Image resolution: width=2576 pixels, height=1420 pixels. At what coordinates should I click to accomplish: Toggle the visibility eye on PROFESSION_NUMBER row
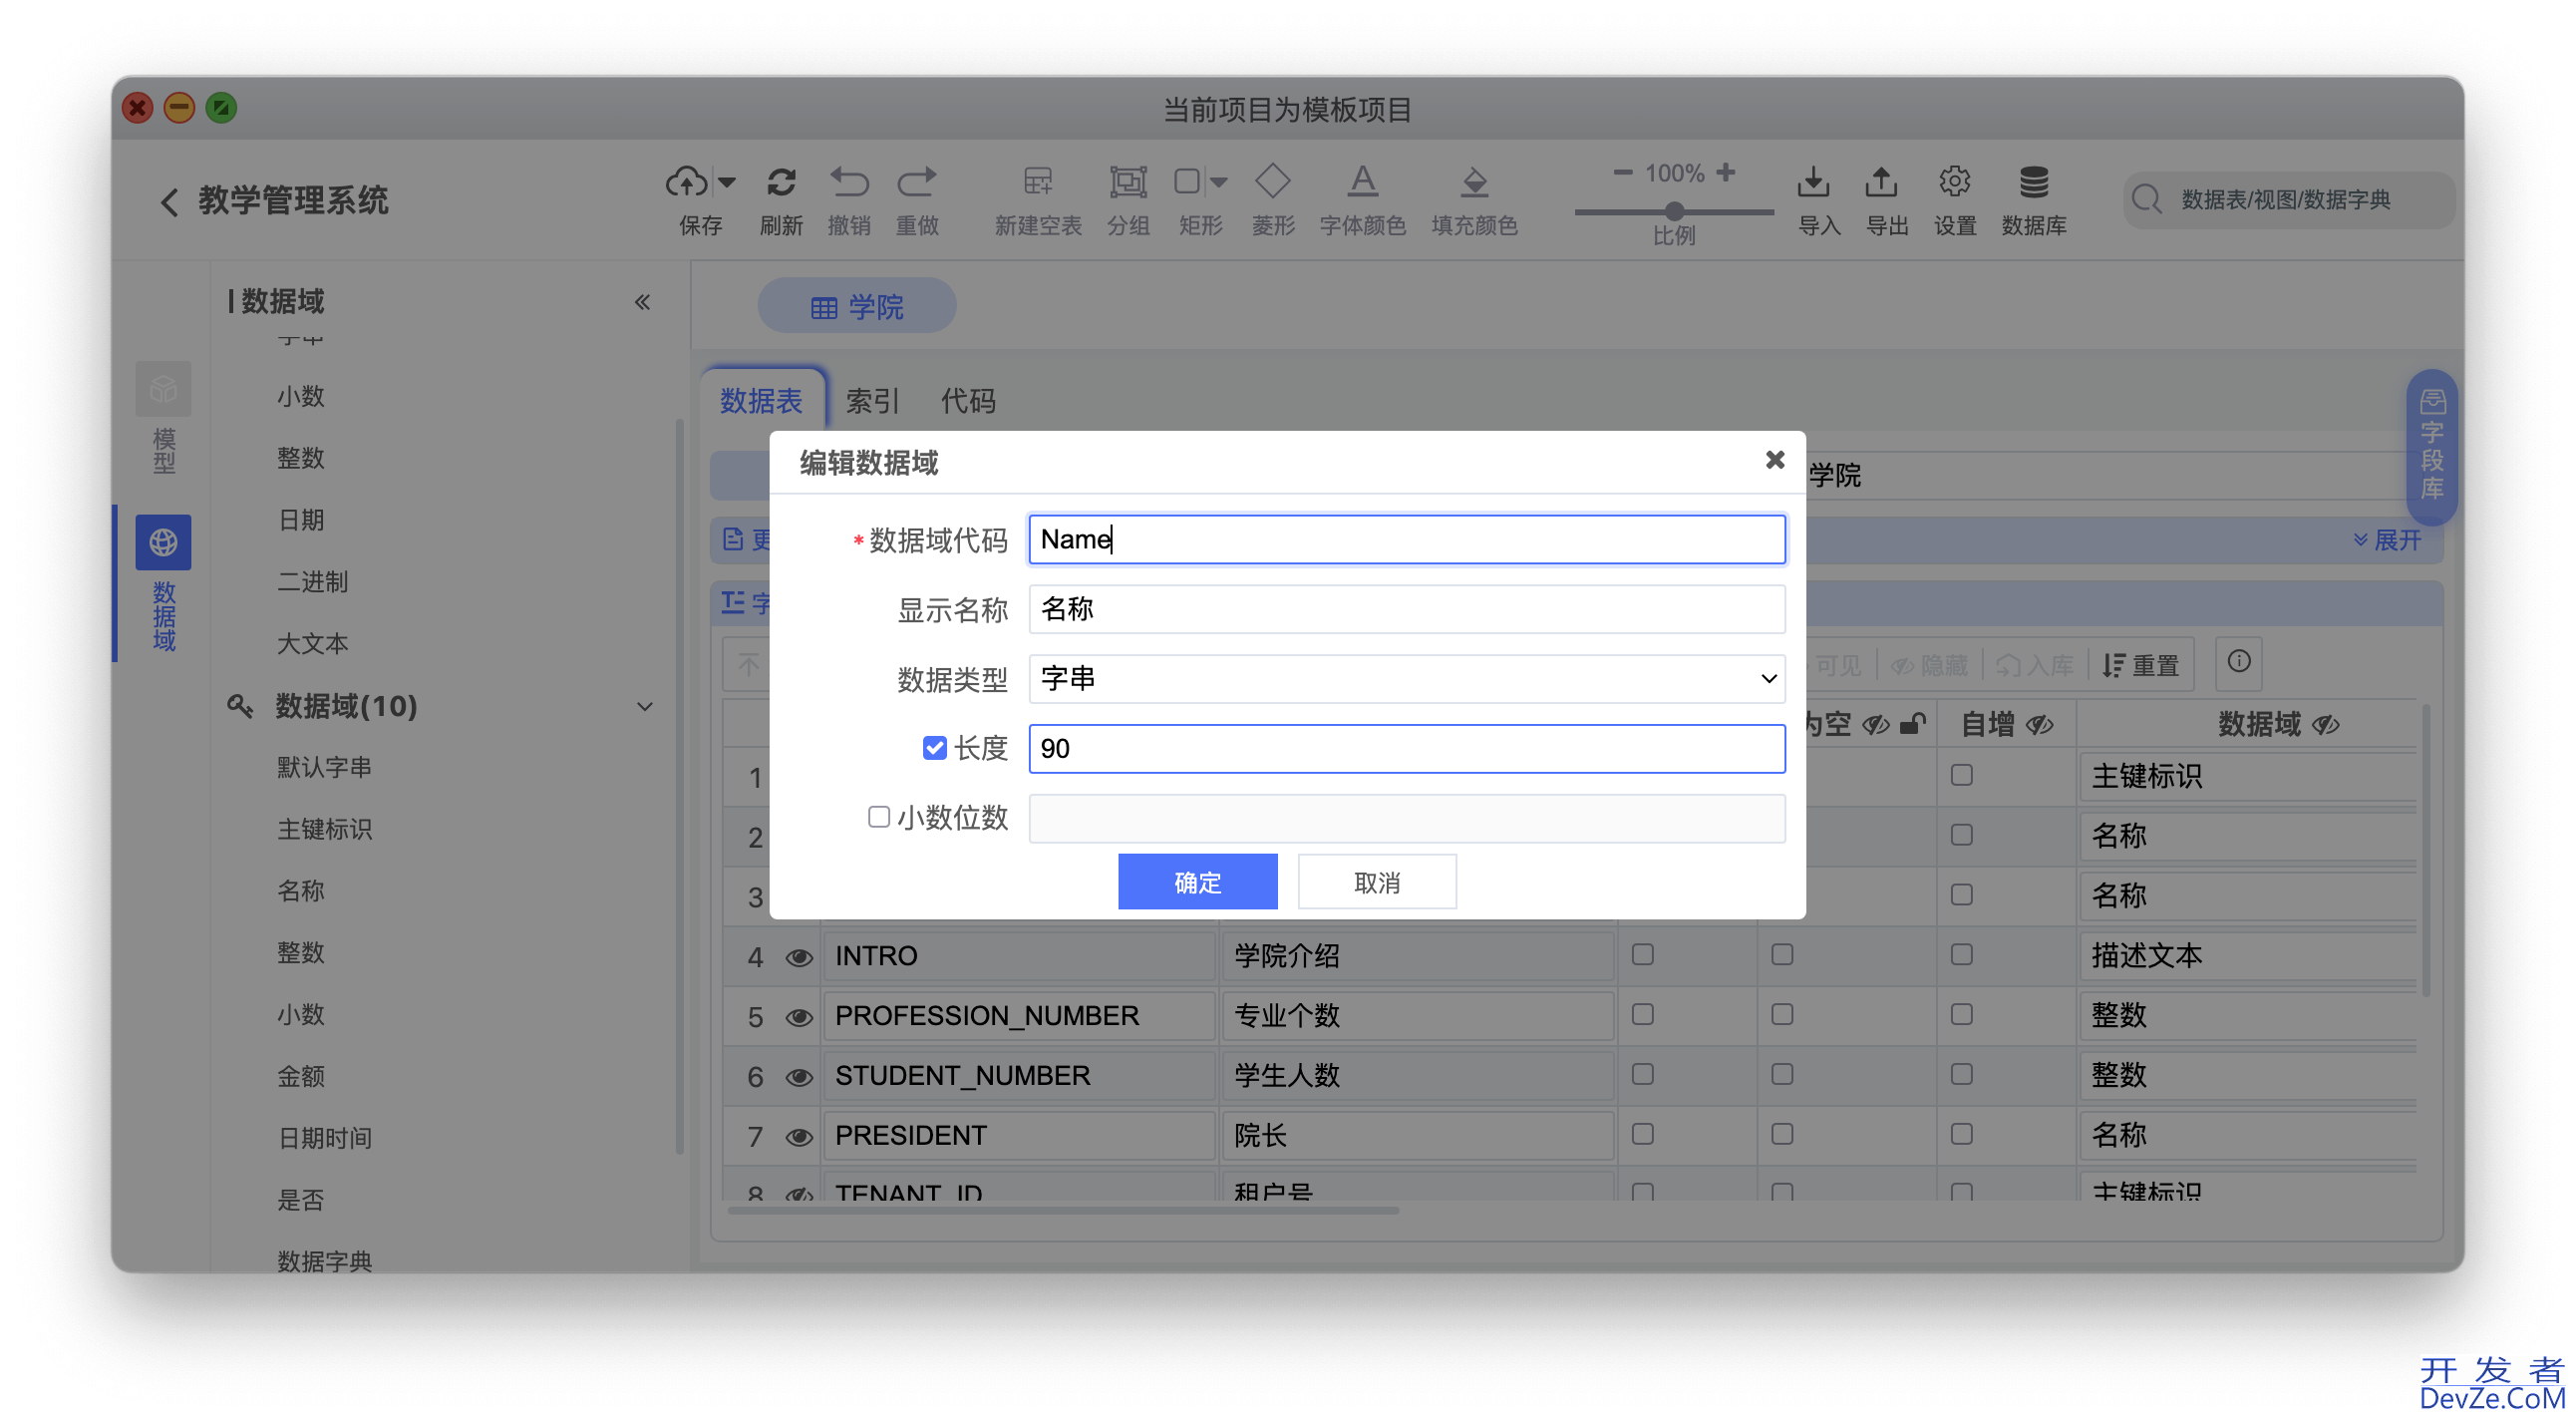(797, 1018)
